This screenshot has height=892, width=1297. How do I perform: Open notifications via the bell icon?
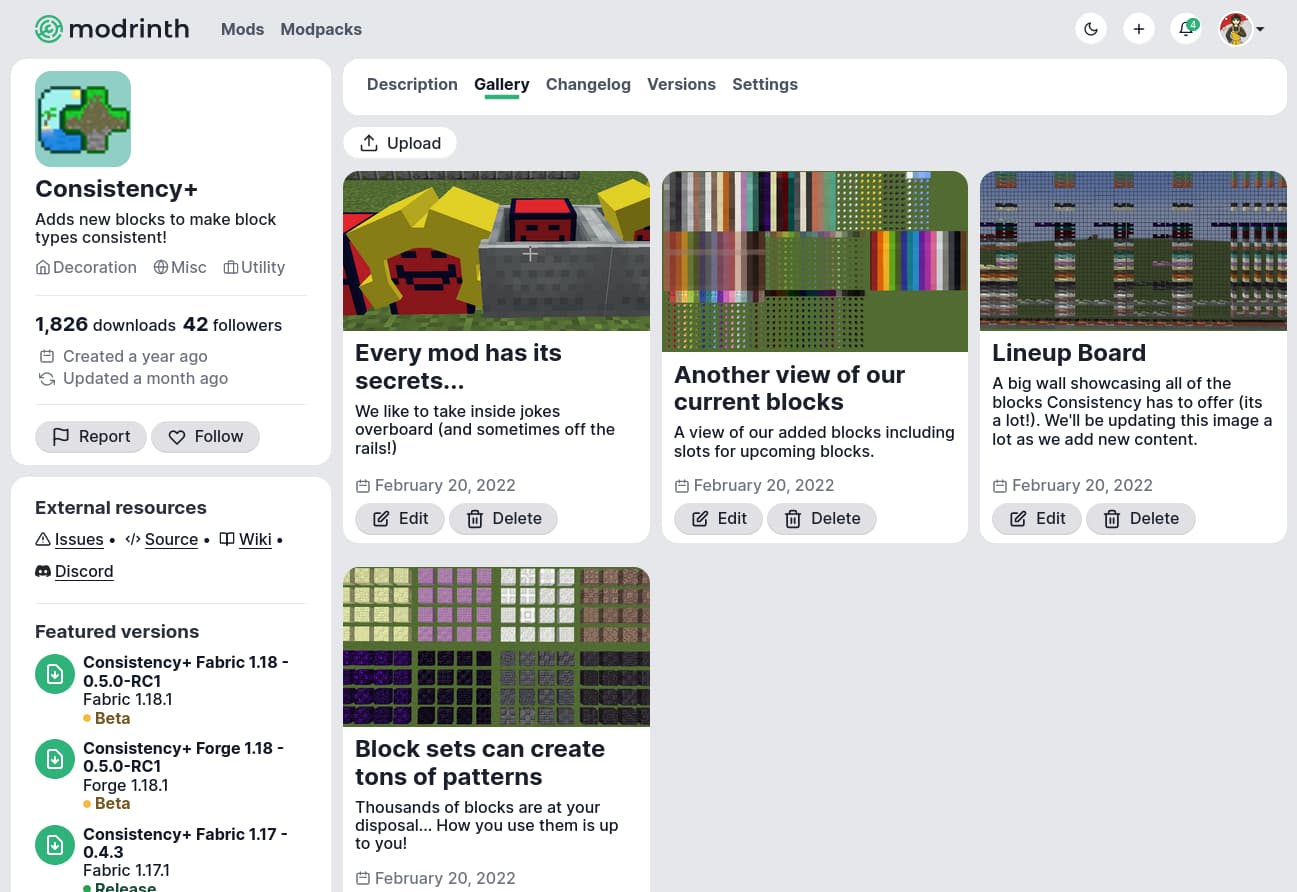(1186, 28)
